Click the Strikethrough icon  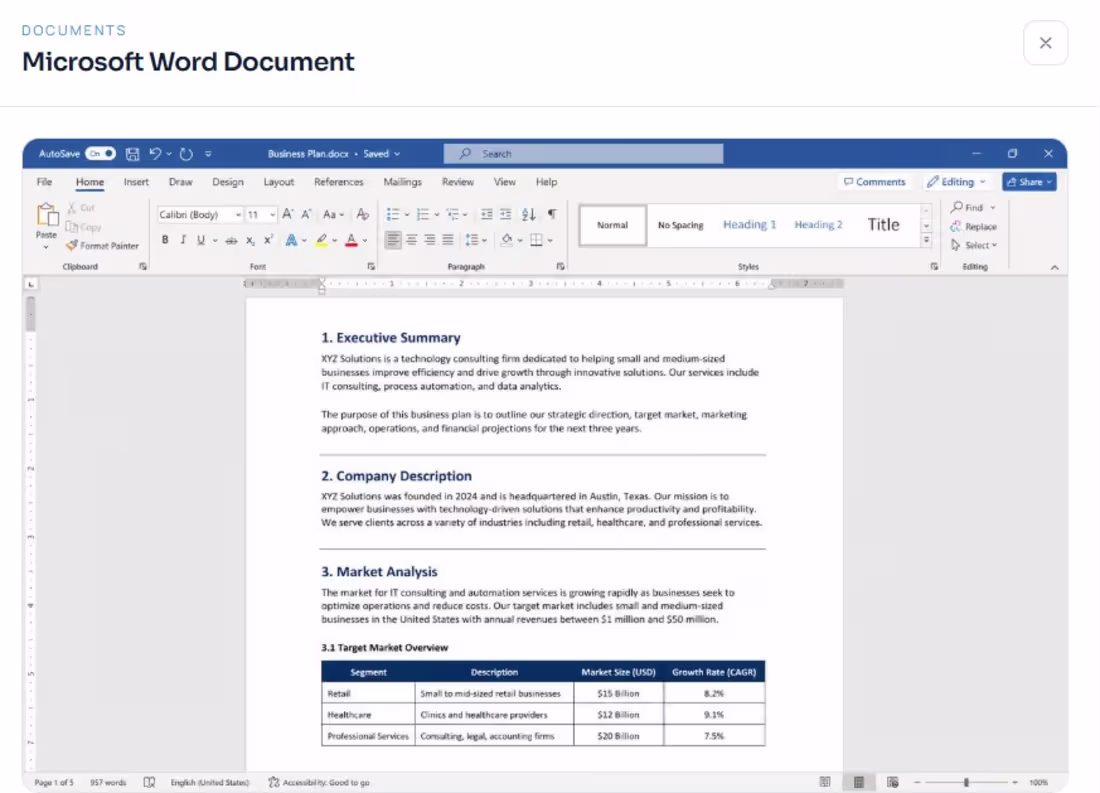[231, 241]
